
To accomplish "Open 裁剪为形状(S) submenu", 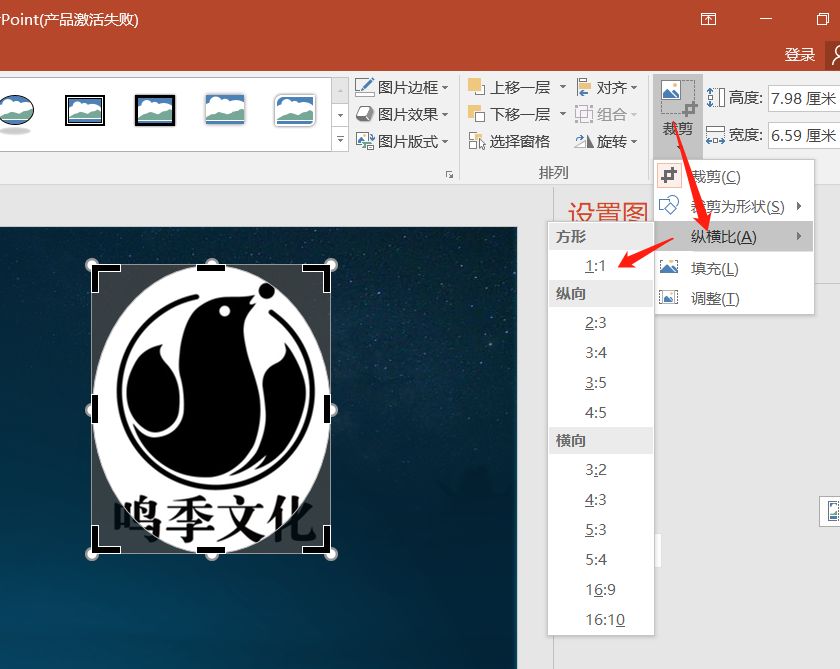I will tap(734, 206).
